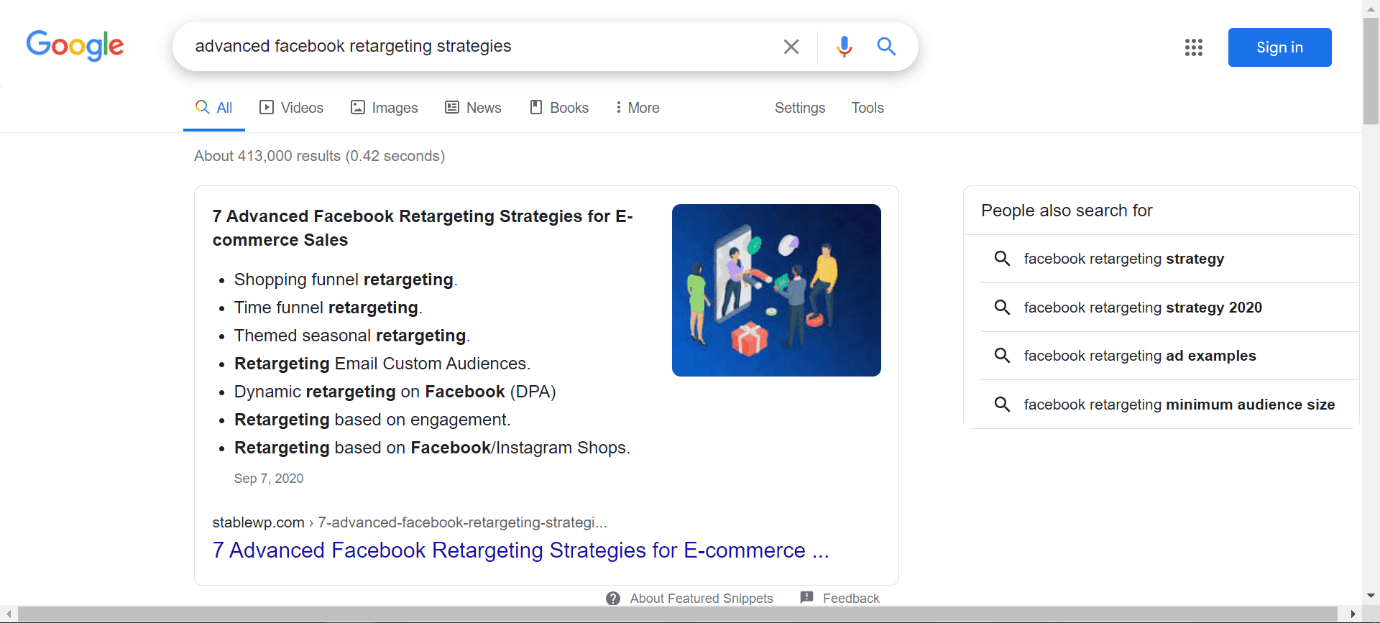1380x623 pixels.
Task: Click the 'Time funnel retargeting' list item
Action: pyautogui.click(x=328, y=308)
